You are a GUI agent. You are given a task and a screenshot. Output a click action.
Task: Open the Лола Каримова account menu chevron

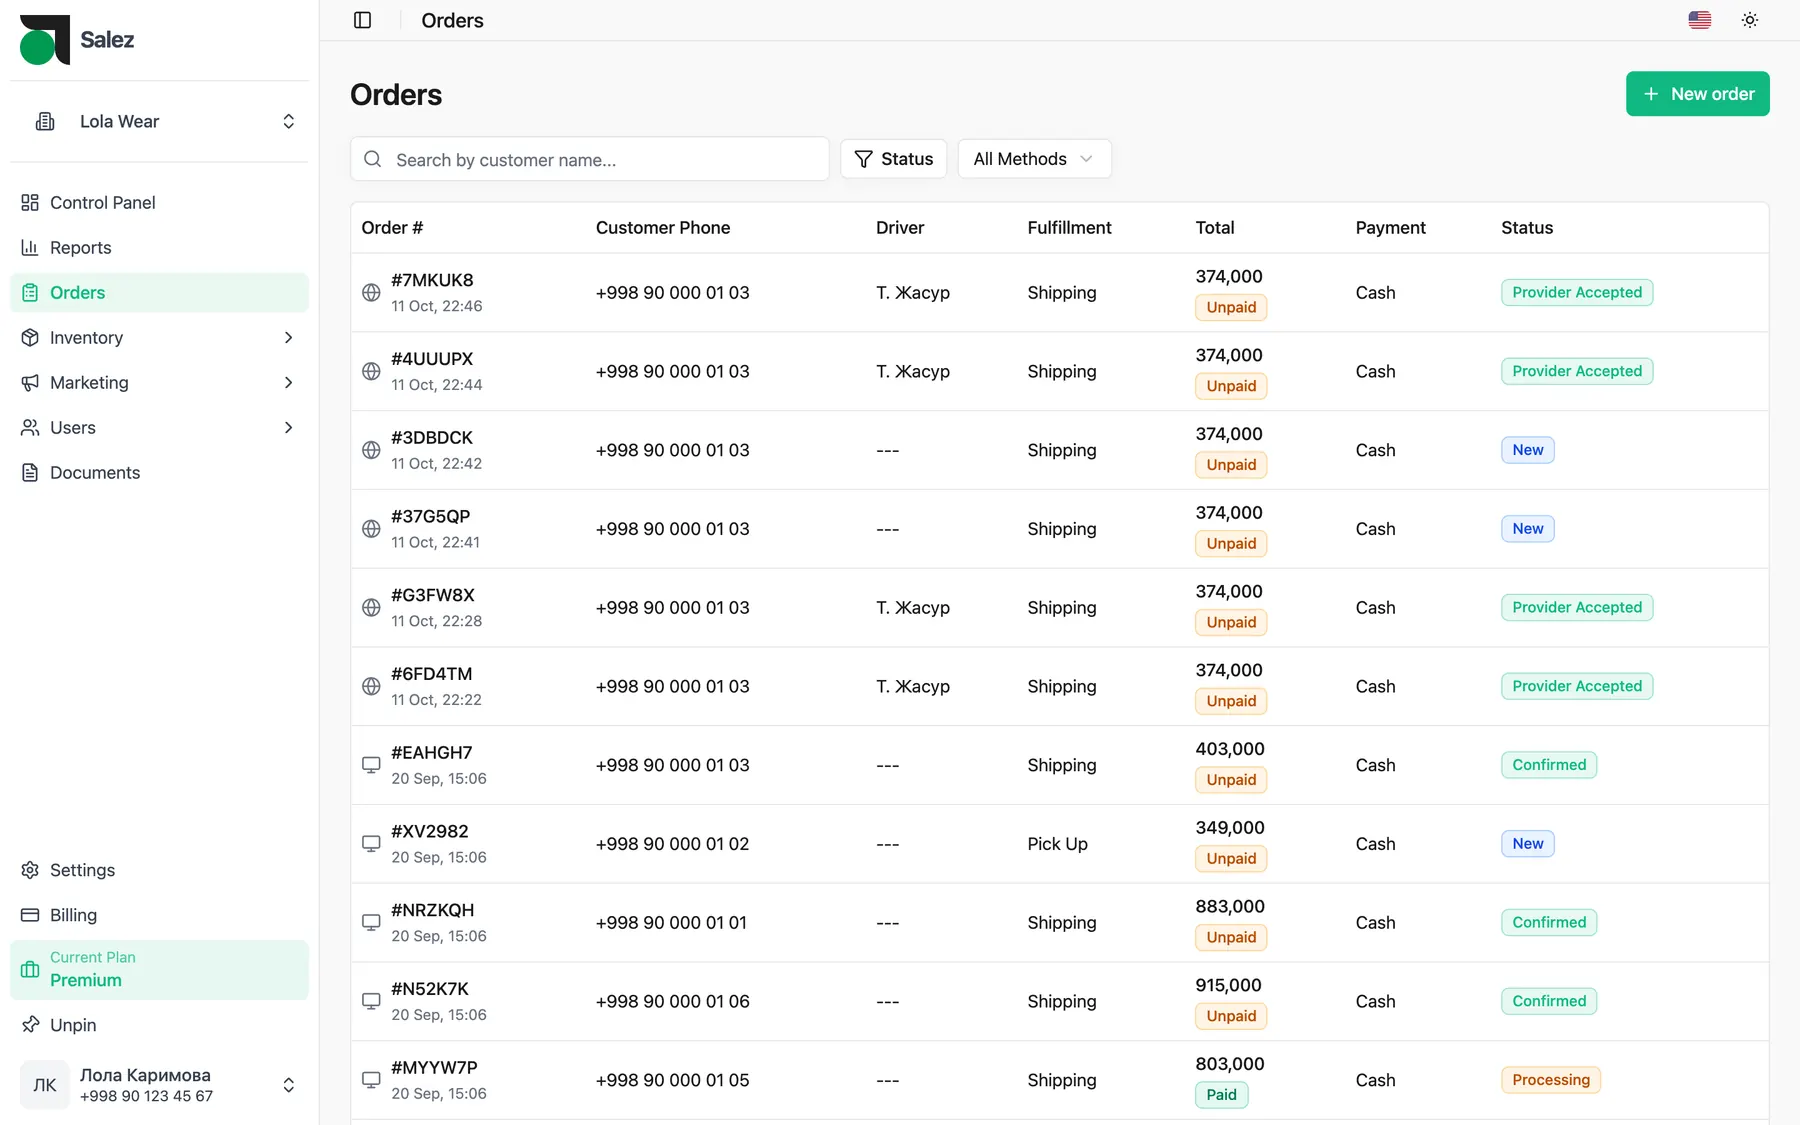pos(288,1085)
